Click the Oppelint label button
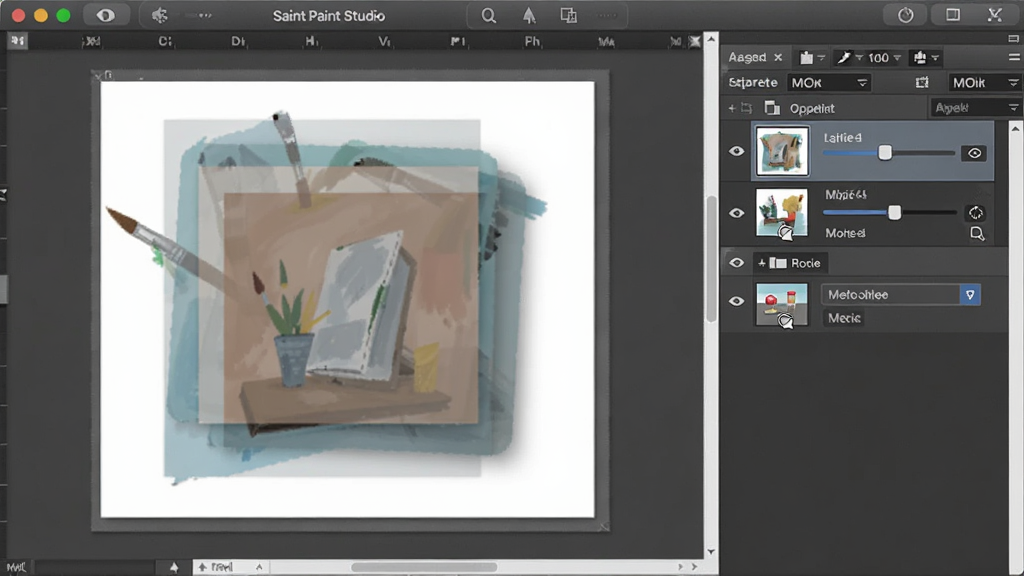Screen dimensions: 1024x576 click(812, 108)
